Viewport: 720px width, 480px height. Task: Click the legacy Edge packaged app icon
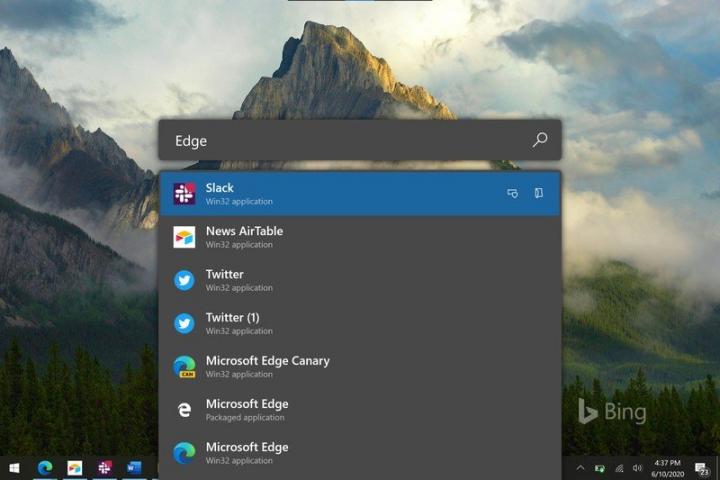click(184, 410)
